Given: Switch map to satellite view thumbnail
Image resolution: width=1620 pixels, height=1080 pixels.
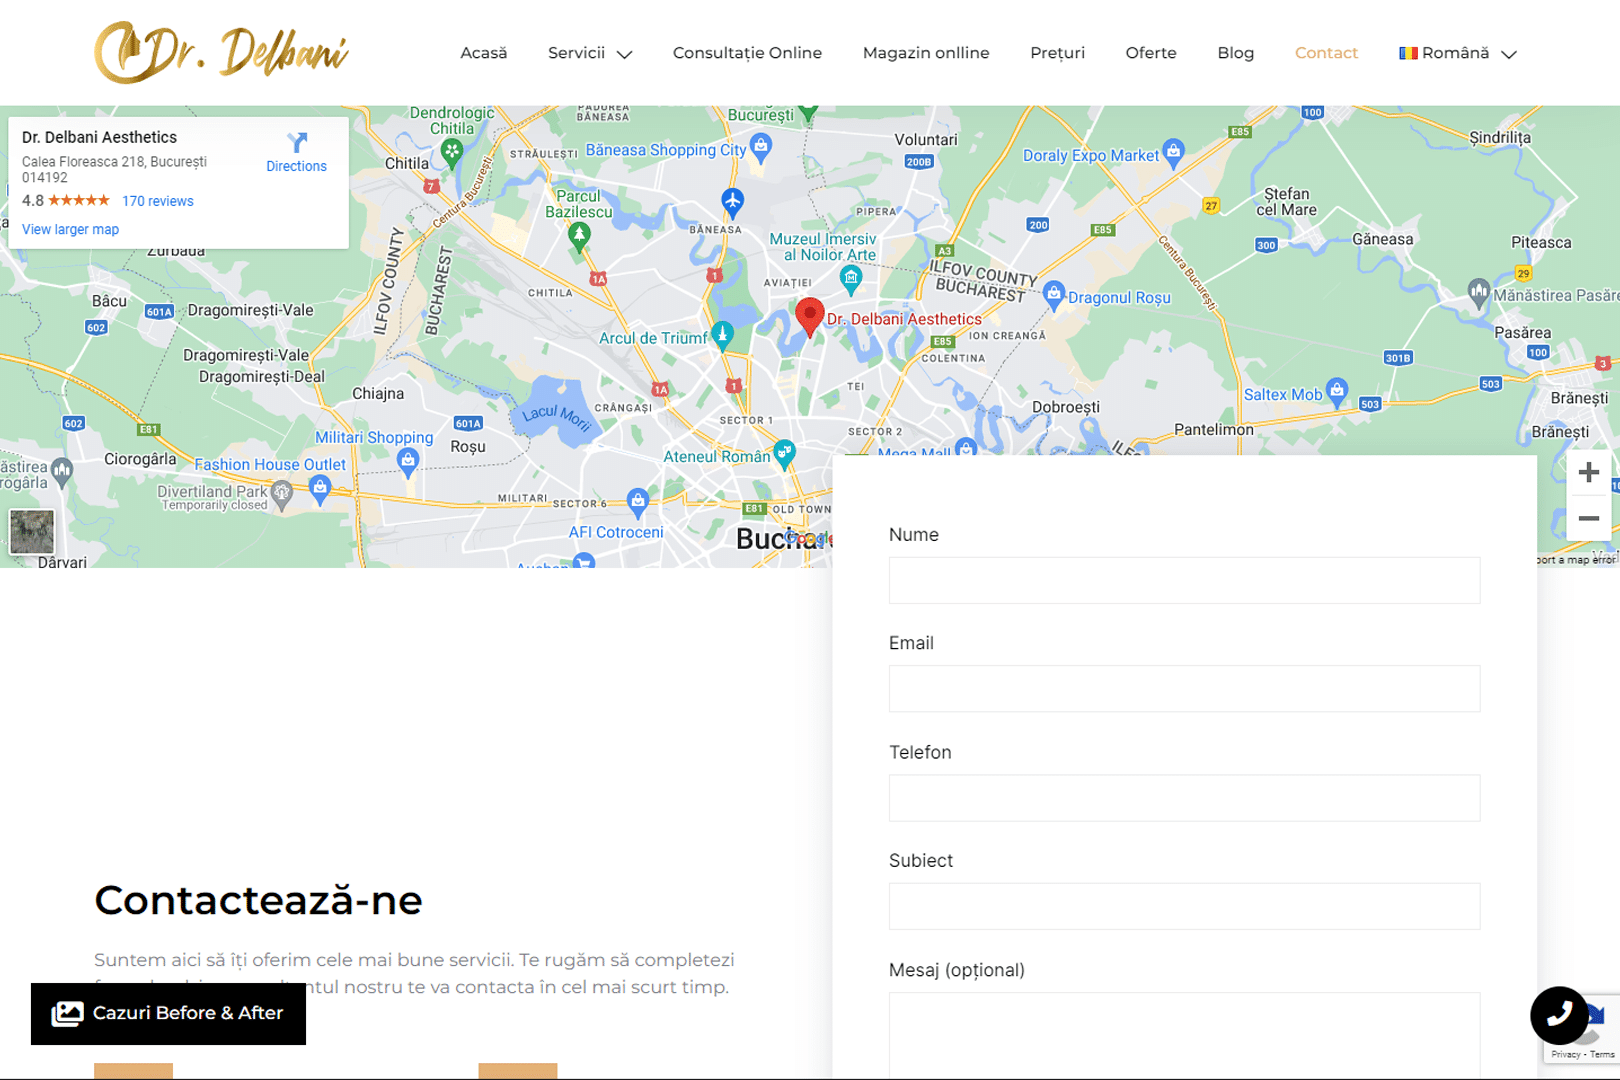Looking at the screenshot, I should tap(32, 531).
